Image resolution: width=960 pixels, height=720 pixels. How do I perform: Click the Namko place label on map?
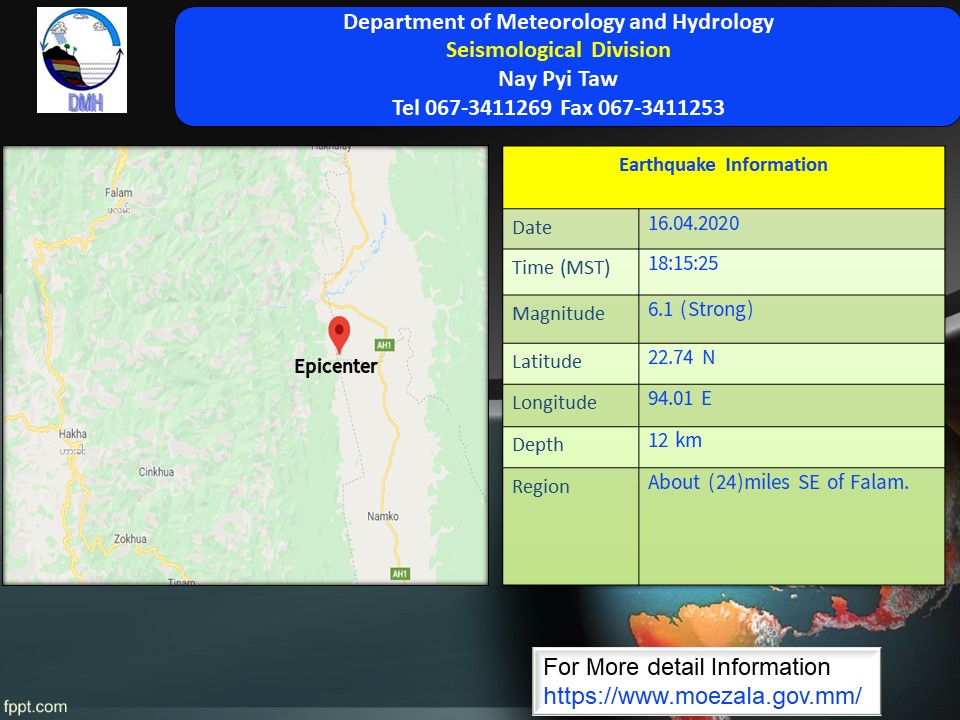(383, 516)
